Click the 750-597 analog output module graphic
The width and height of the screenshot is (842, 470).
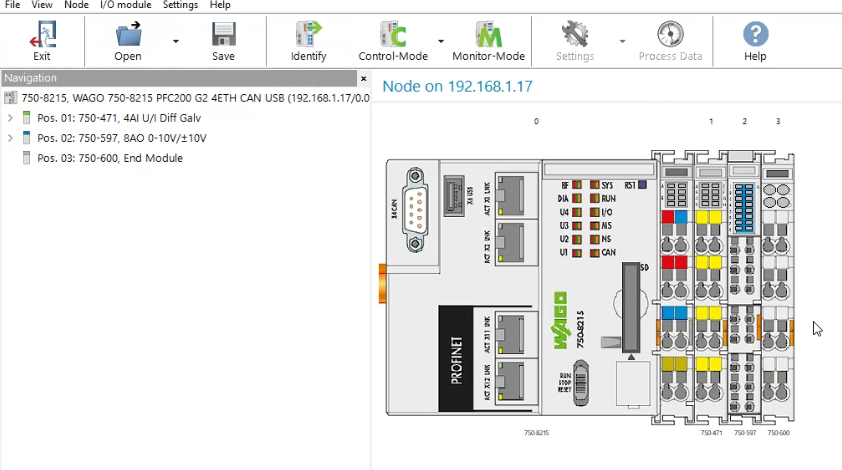tap(744, 287)
